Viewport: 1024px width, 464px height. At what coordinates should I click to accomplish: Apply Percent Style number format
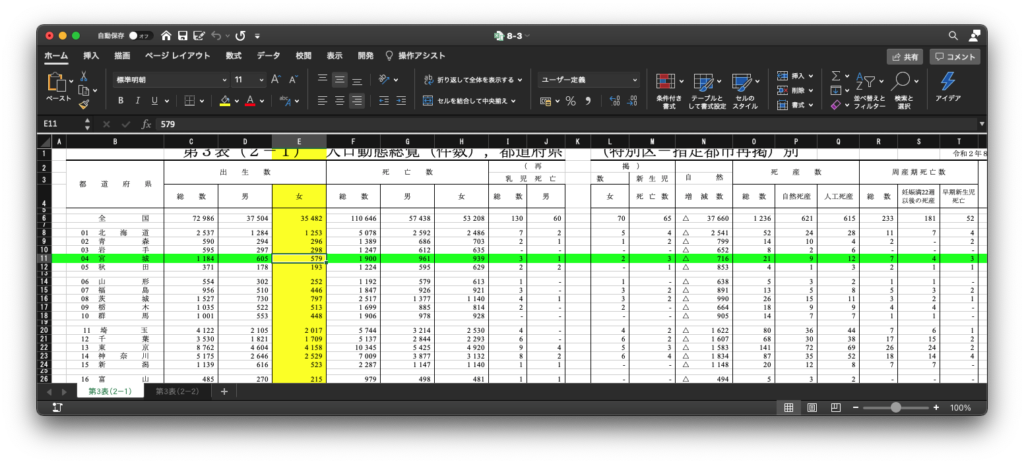click(571, 101)
